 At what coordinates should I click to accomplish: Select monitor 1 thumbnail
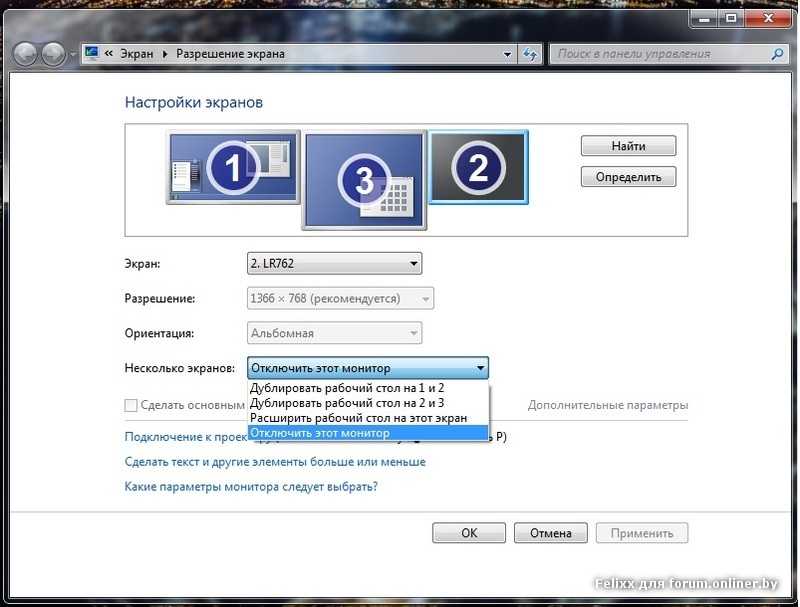(x=233, y=167)
